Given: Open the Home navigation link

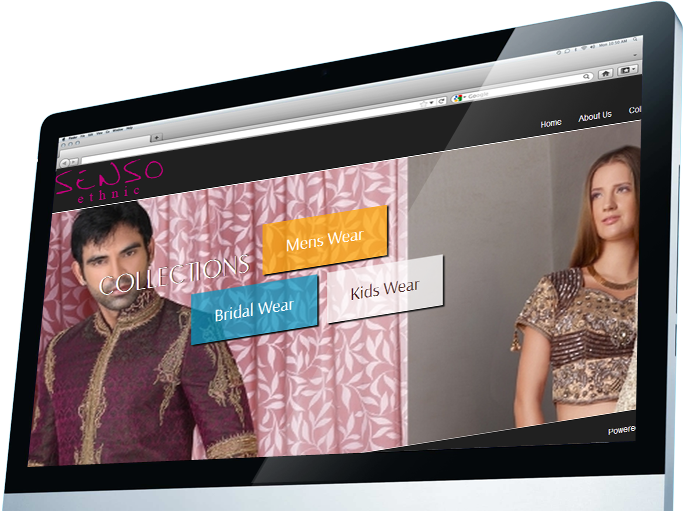Looking at the screenshot, I should [x=551, y=123].
